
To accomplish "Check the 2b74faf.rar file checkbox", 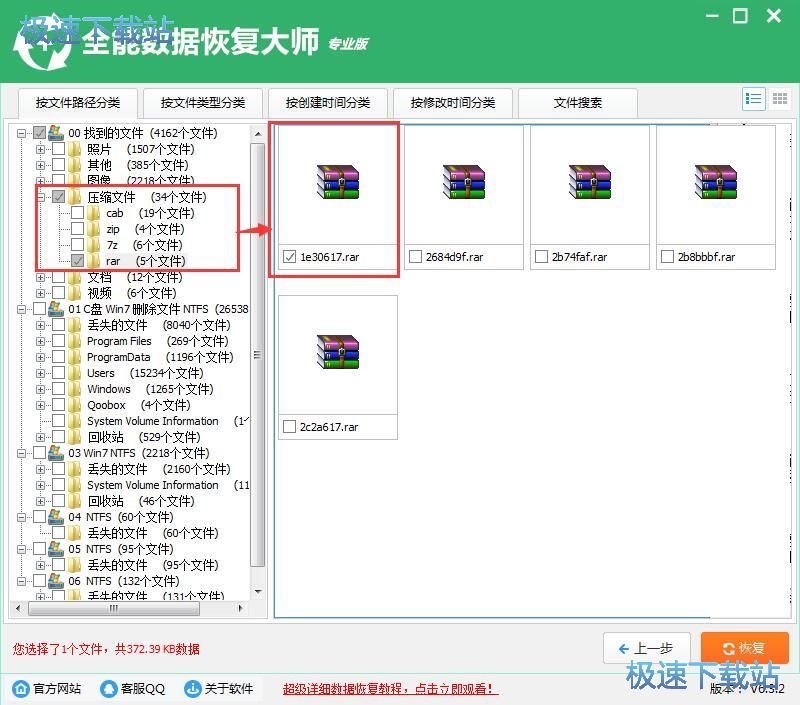I will [541, 256].
